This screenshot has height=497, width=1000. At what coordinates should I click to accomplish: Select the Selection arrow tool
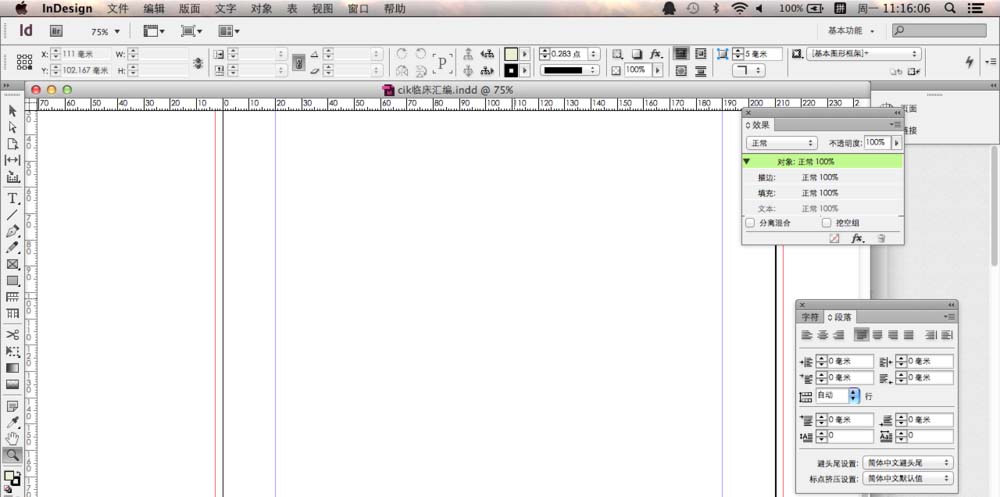pyautogui.click(x=13, y=110)
